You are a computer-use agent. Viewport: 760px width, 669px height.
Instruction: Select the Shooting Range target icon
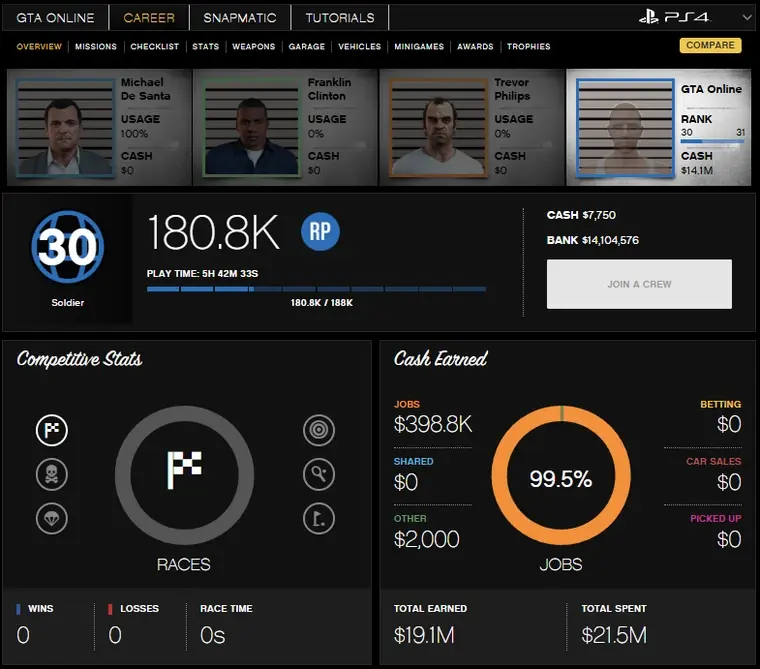pyautogui.click(x=318, y=430)
